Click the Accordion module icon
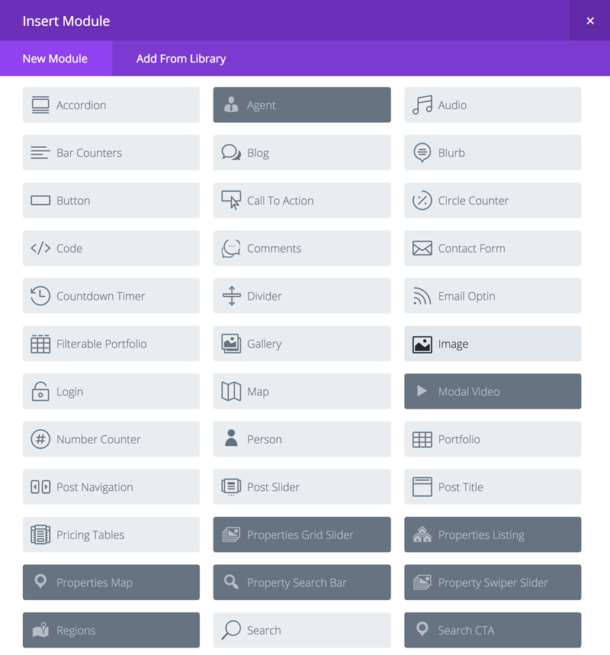The height and width of the screenshot is (655, 610). coord(41,105)
